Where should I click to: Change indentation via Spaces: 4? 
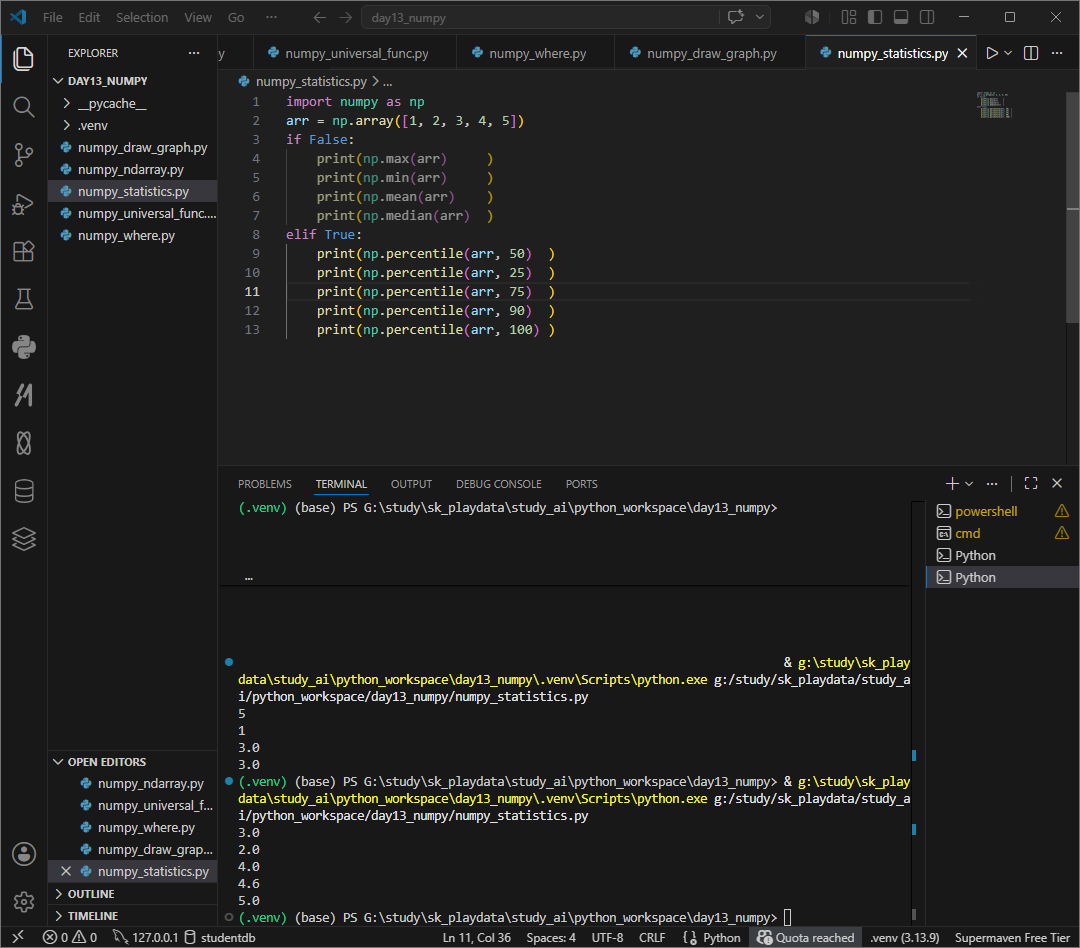click(x=550, y=937)
